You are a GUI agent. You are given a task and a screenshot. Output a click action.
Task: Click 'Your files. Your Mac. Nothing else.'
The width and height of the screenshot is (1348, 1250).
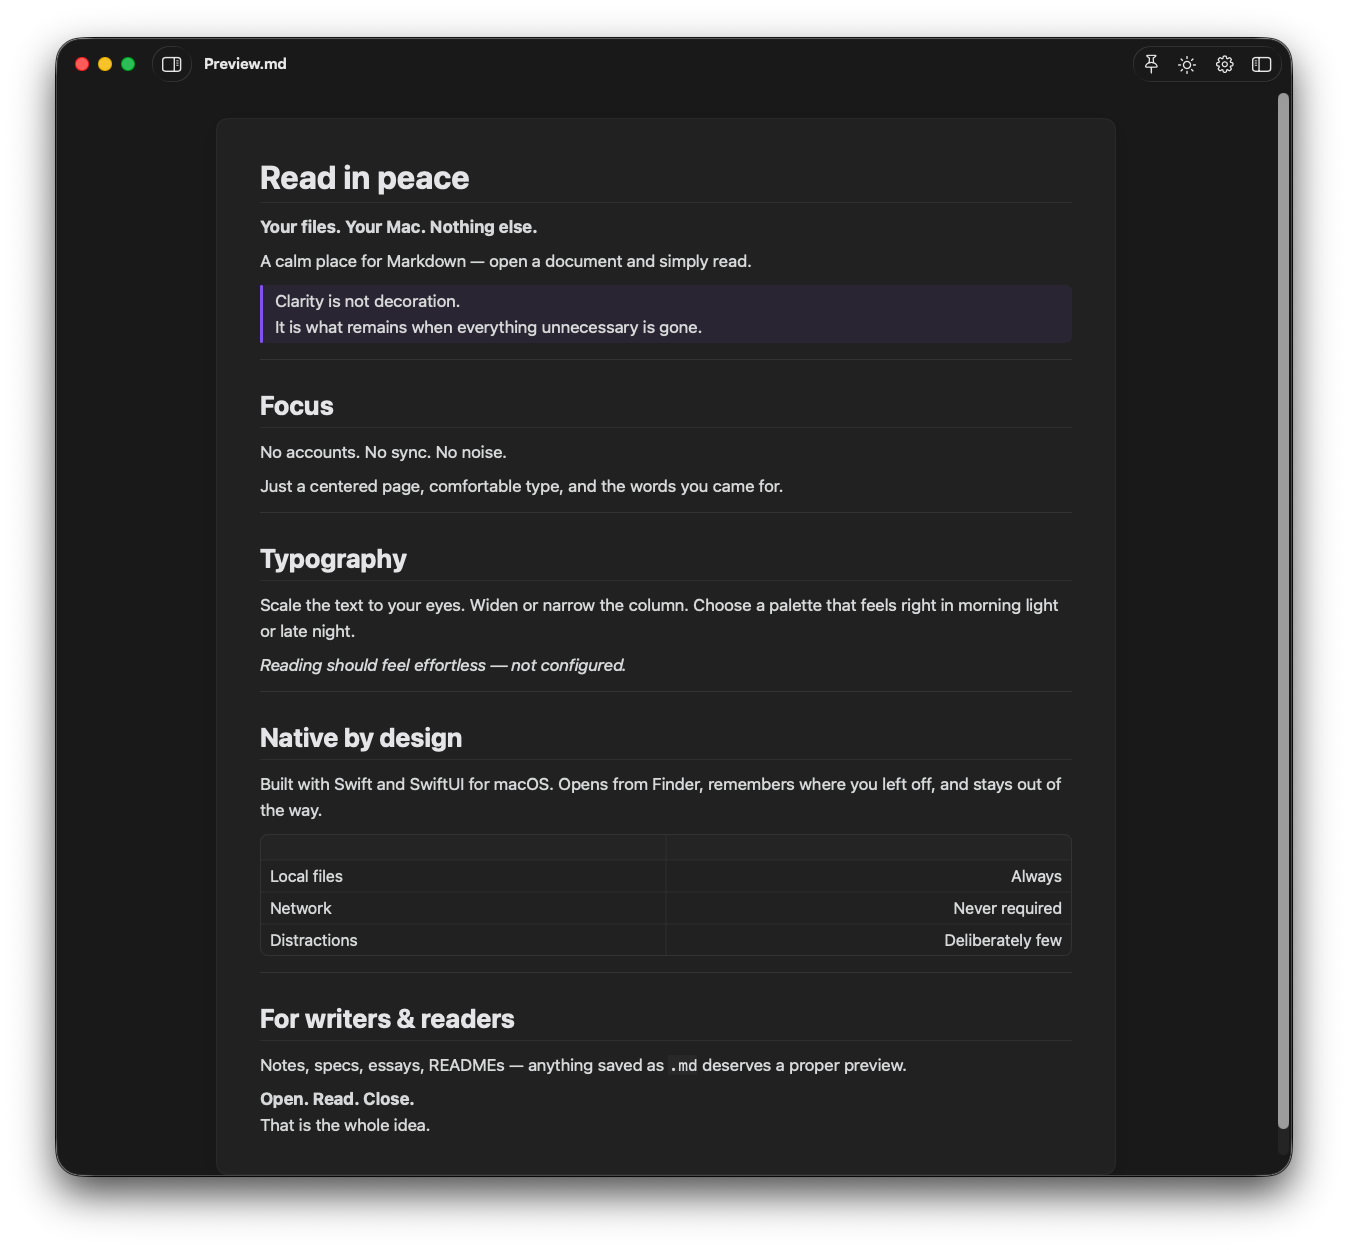(398, 227)
